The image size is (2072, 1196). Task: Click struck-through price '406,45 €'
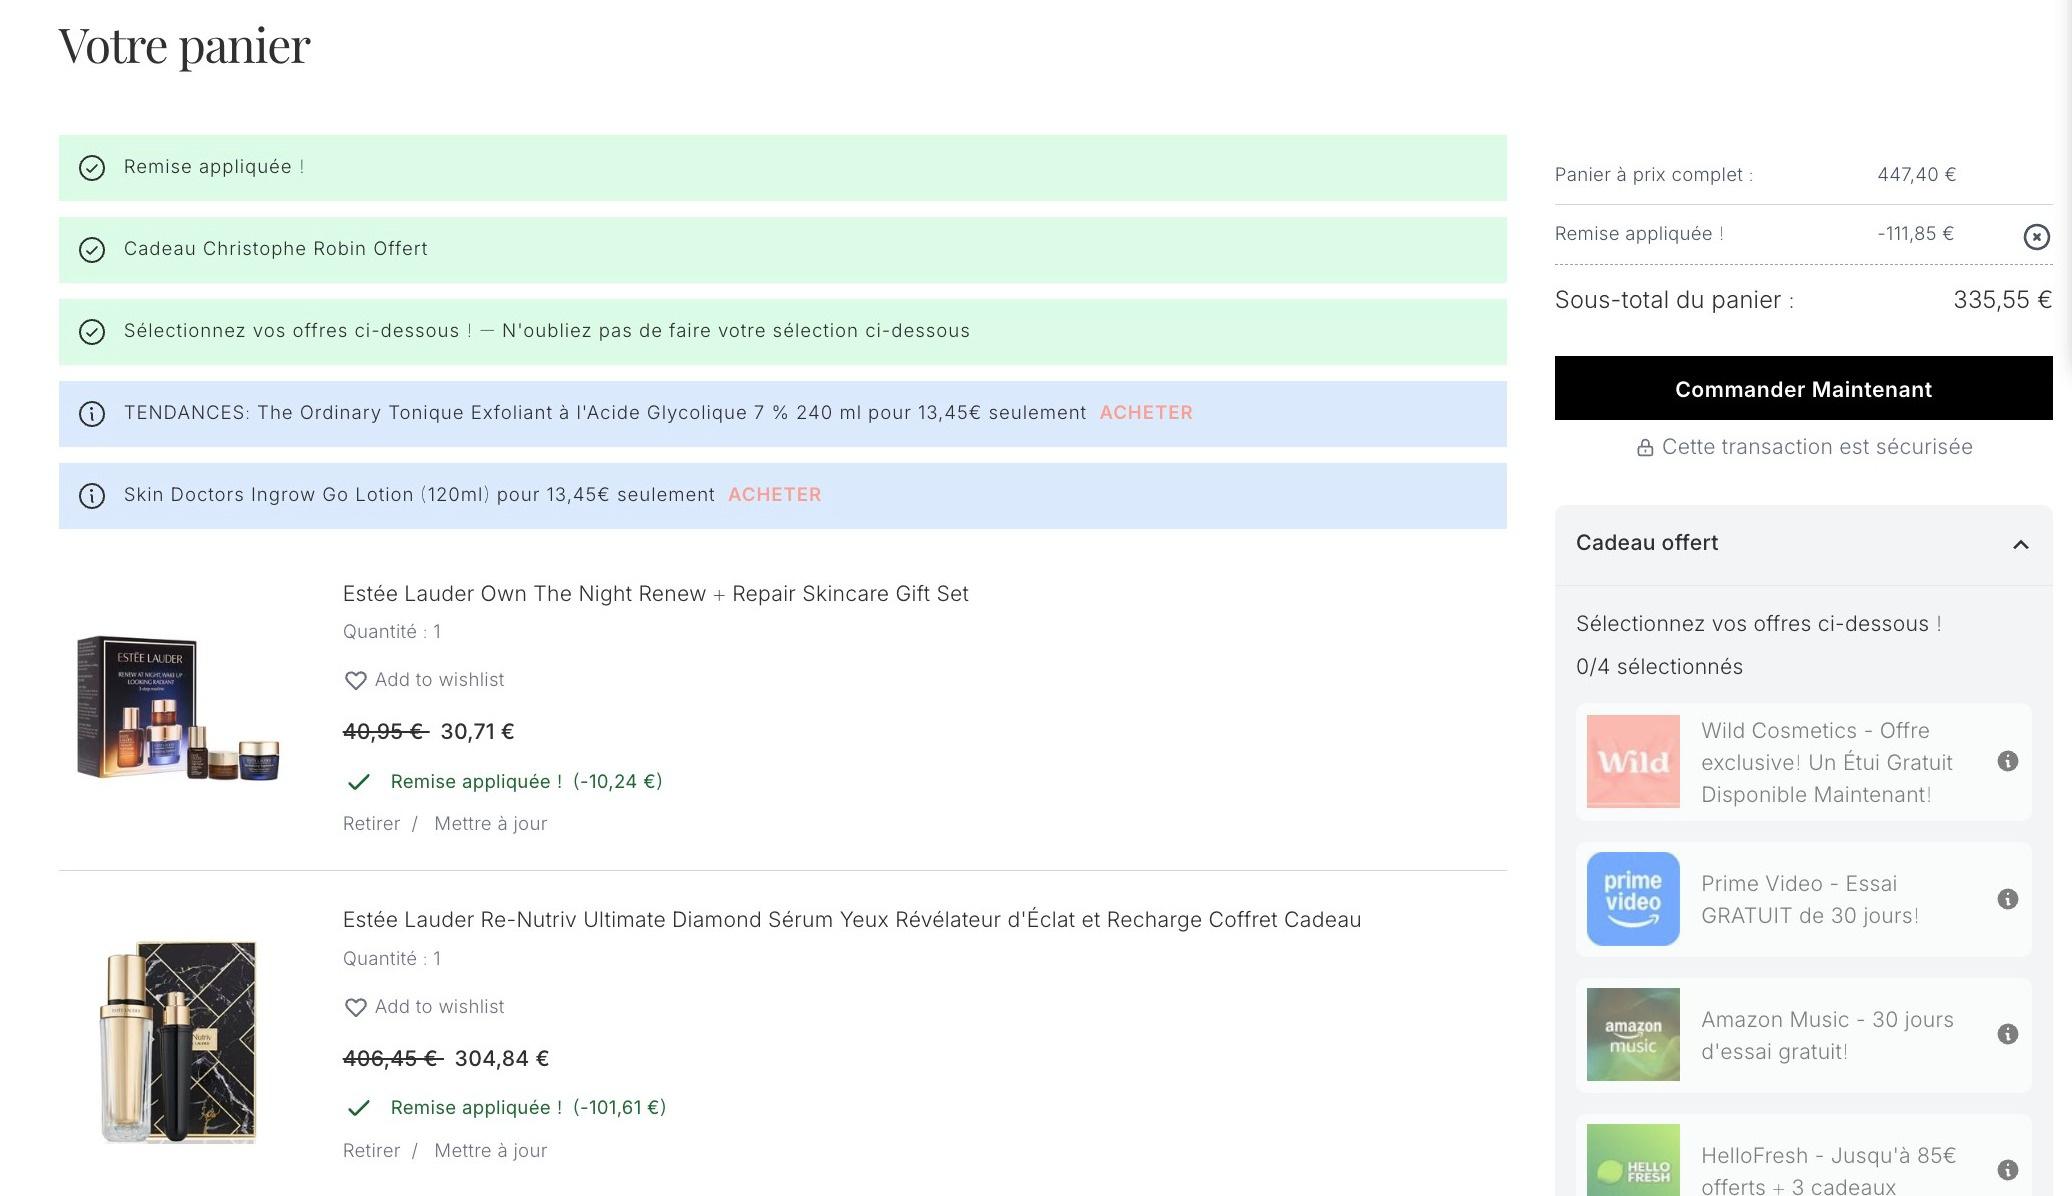pos(391,1059)
